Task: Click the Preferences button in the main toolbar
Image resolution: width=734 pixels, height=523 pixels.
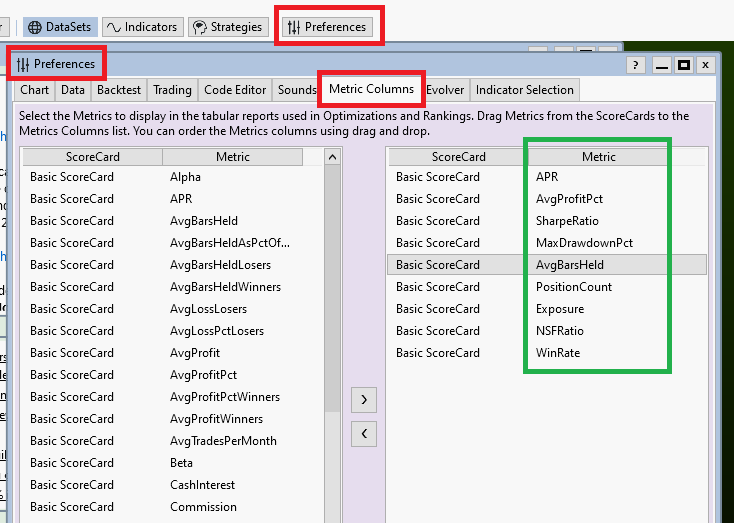Action: 326,27
